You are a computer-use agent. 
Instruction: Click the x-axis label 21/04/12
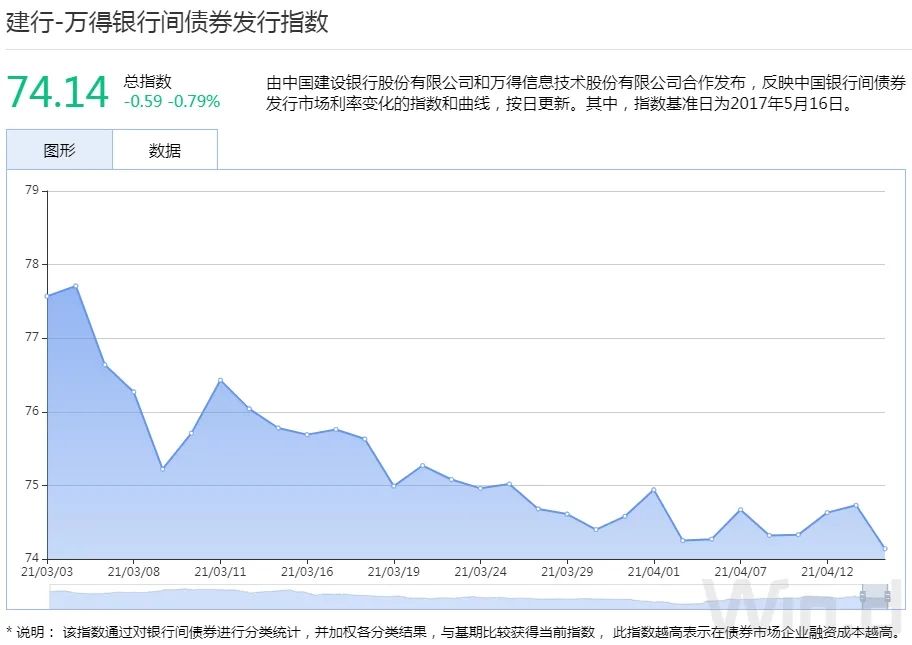click(827, 572)
